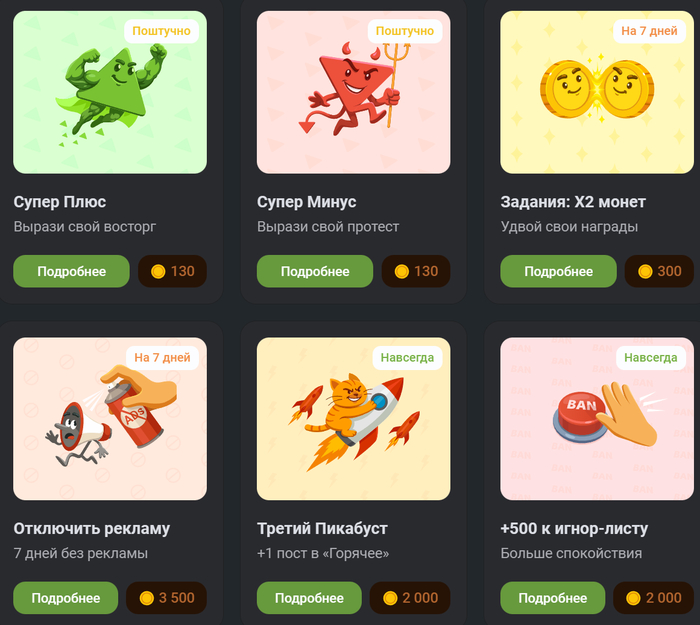The height and width of the screenshot is (625, 700).
Task: Click the cat riding rocket illustration
Action: pos(353,419)
